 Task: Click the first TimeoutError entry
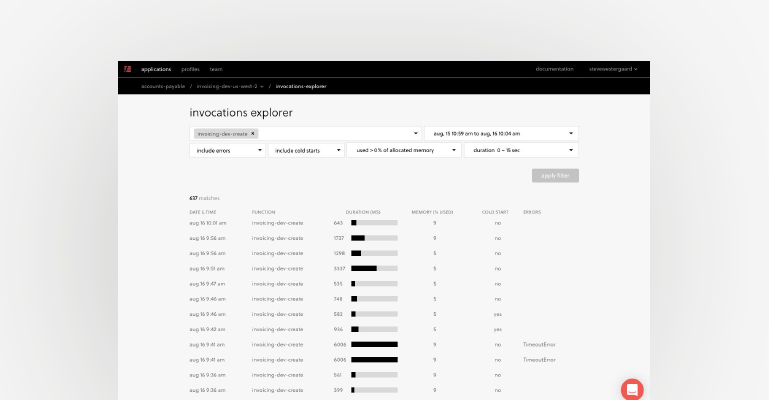[538, 344]
